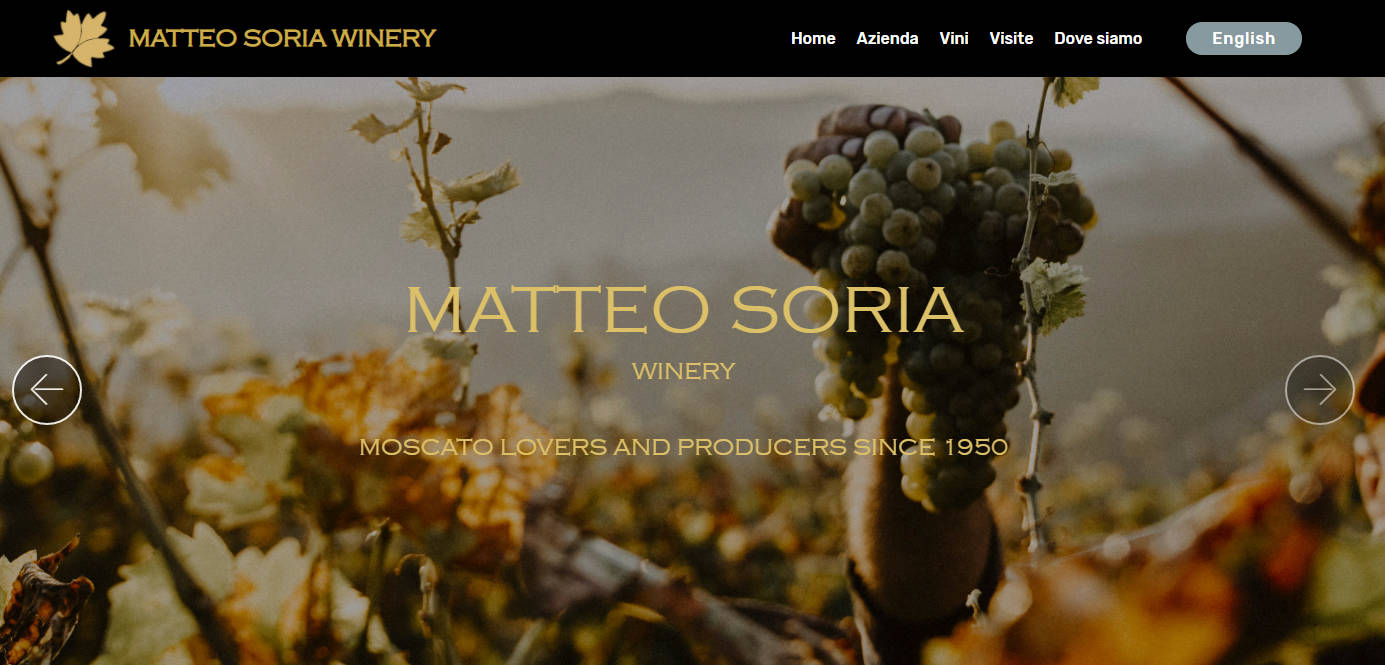Go to previous slide with left arrow
1385x665 pixels.
coord(47,390)
